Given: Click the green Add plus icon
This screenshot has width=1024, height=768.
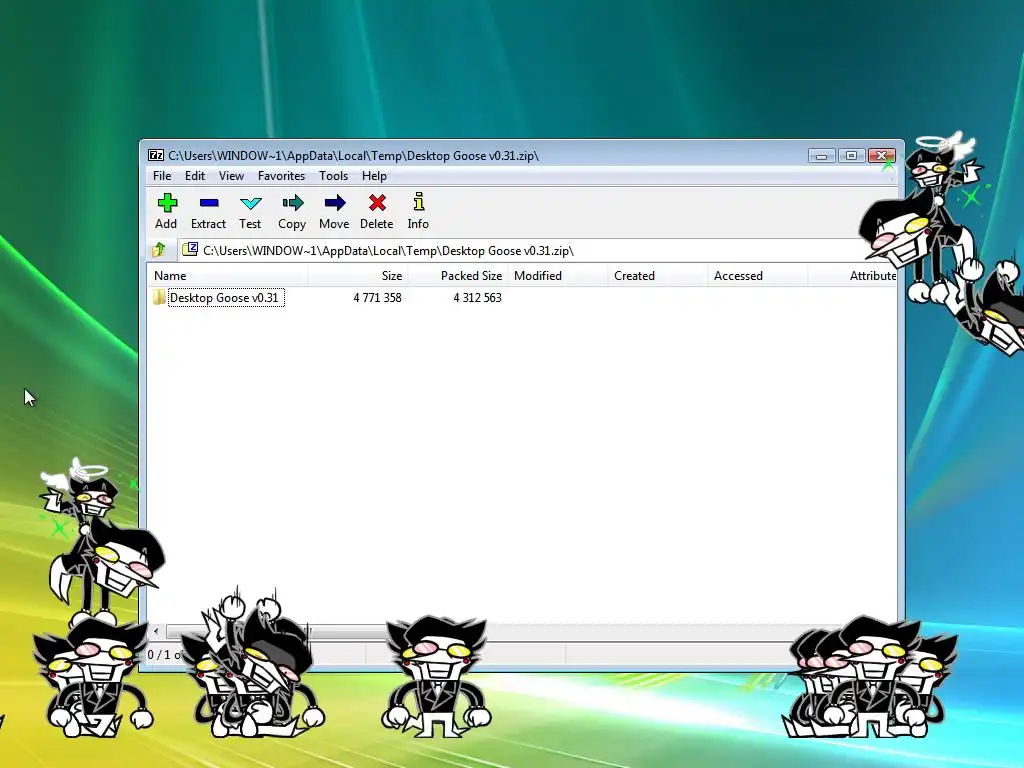Looking at the screenshot, I should click(x=167, y=203).
